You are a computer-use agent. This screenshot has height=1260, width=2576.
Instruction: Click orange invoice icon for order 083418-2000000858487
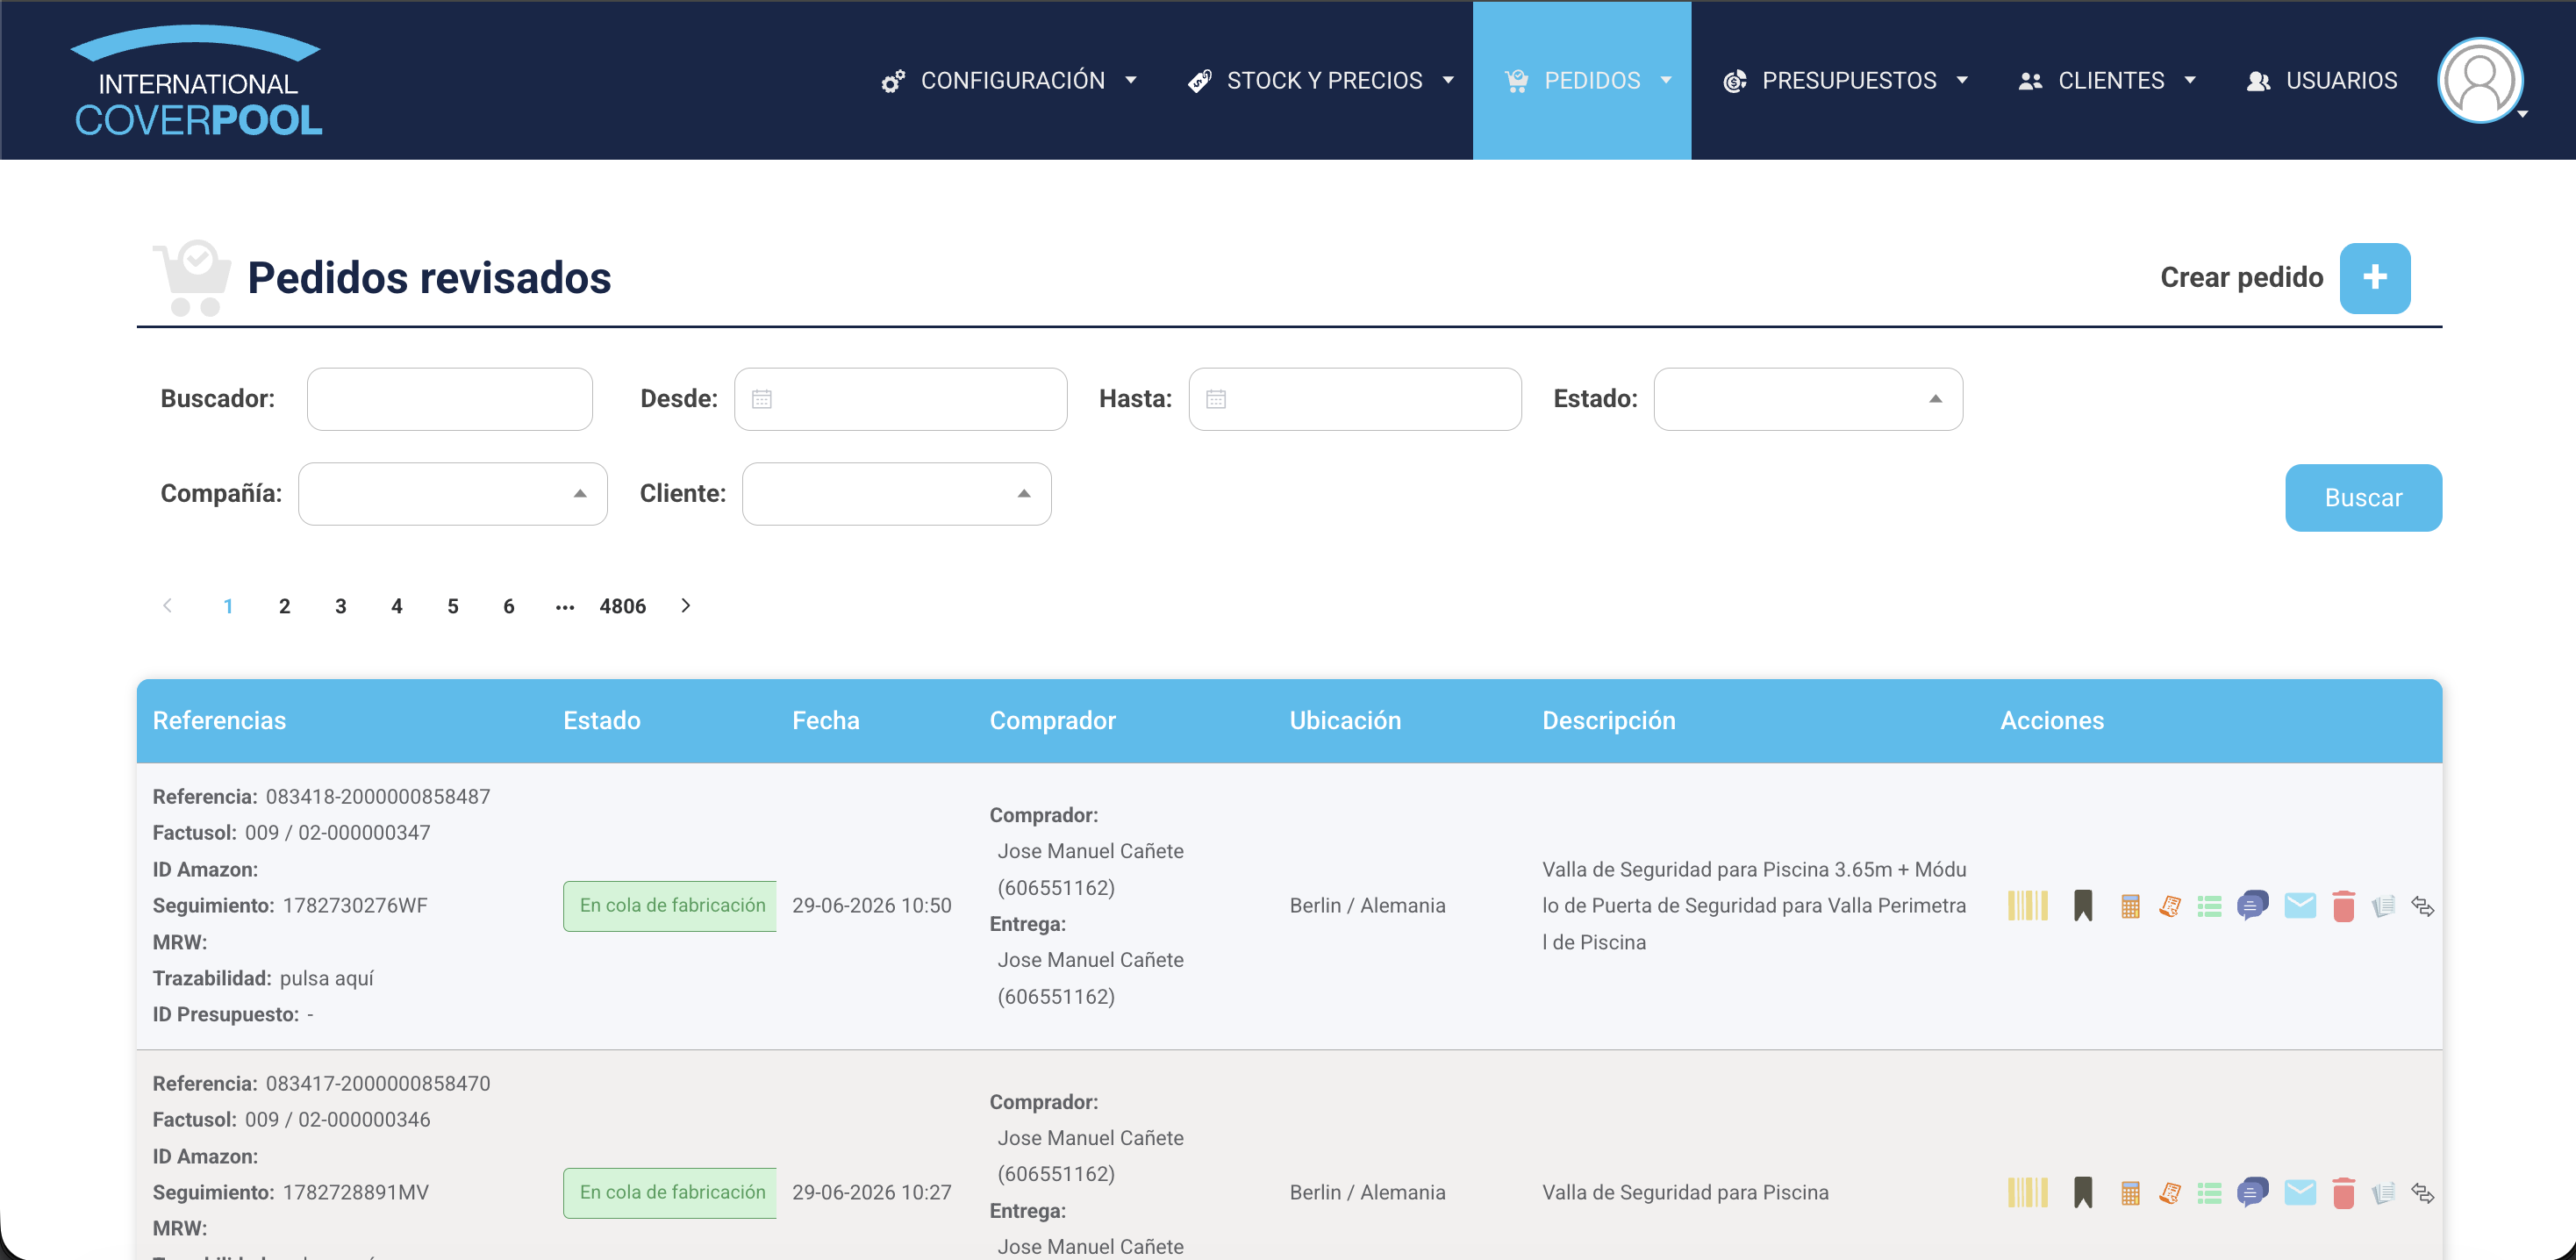tap(2170, 907)
